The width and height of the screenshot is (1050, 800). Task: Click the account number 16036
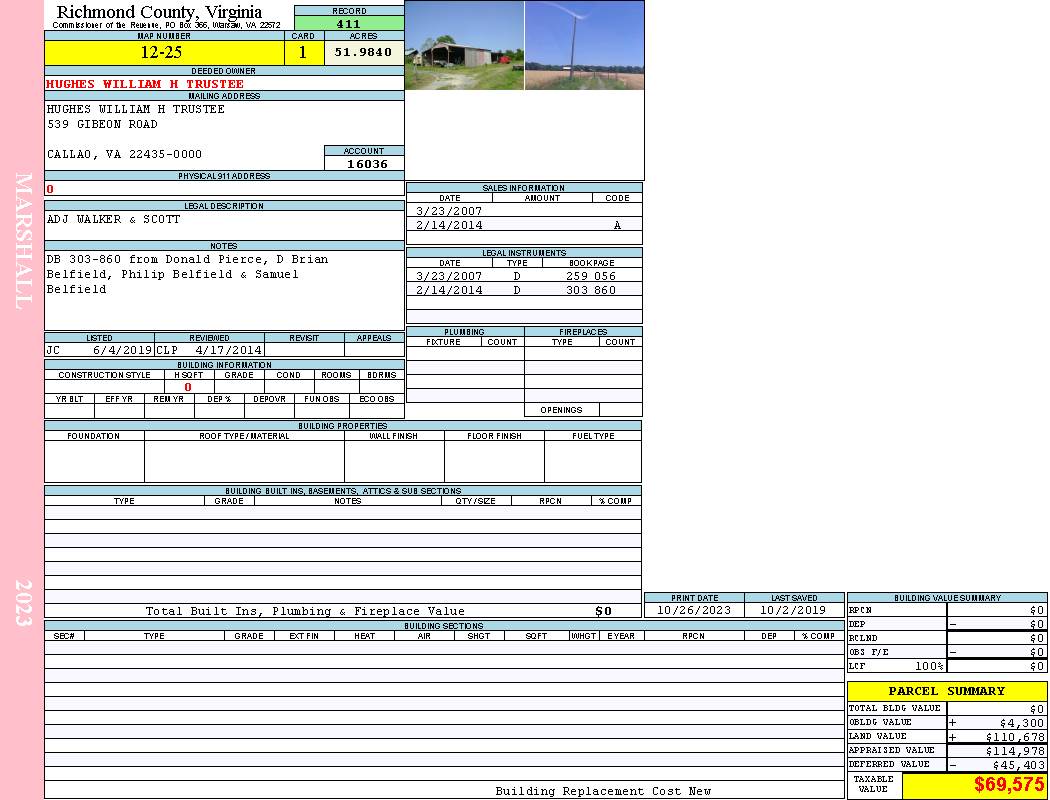pos(366,164)
